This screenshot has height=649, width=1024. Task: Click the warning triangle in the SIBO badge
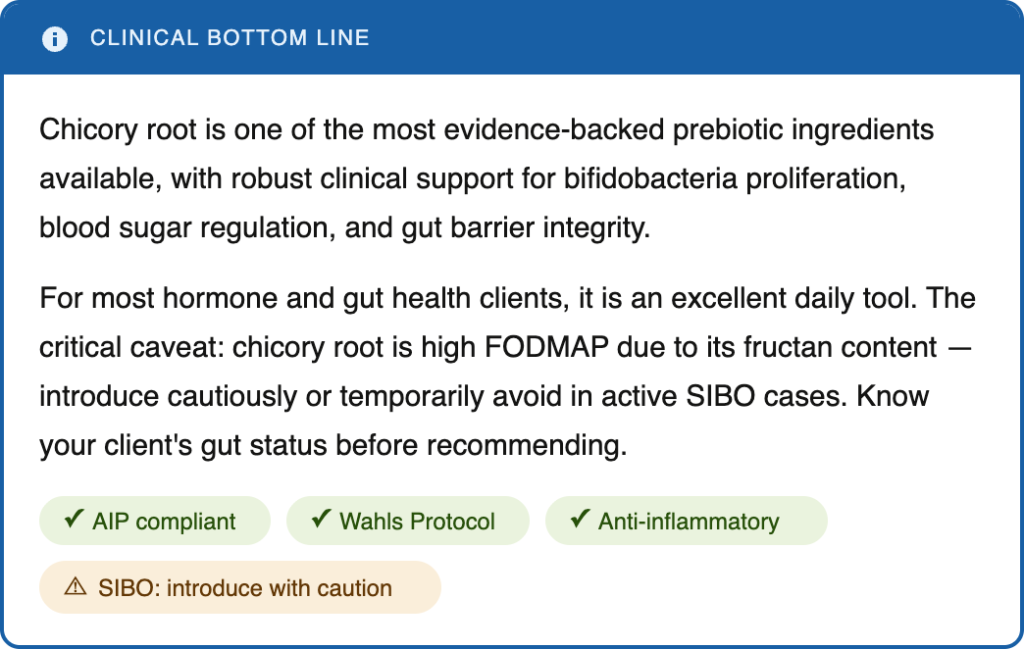(76, 588)
